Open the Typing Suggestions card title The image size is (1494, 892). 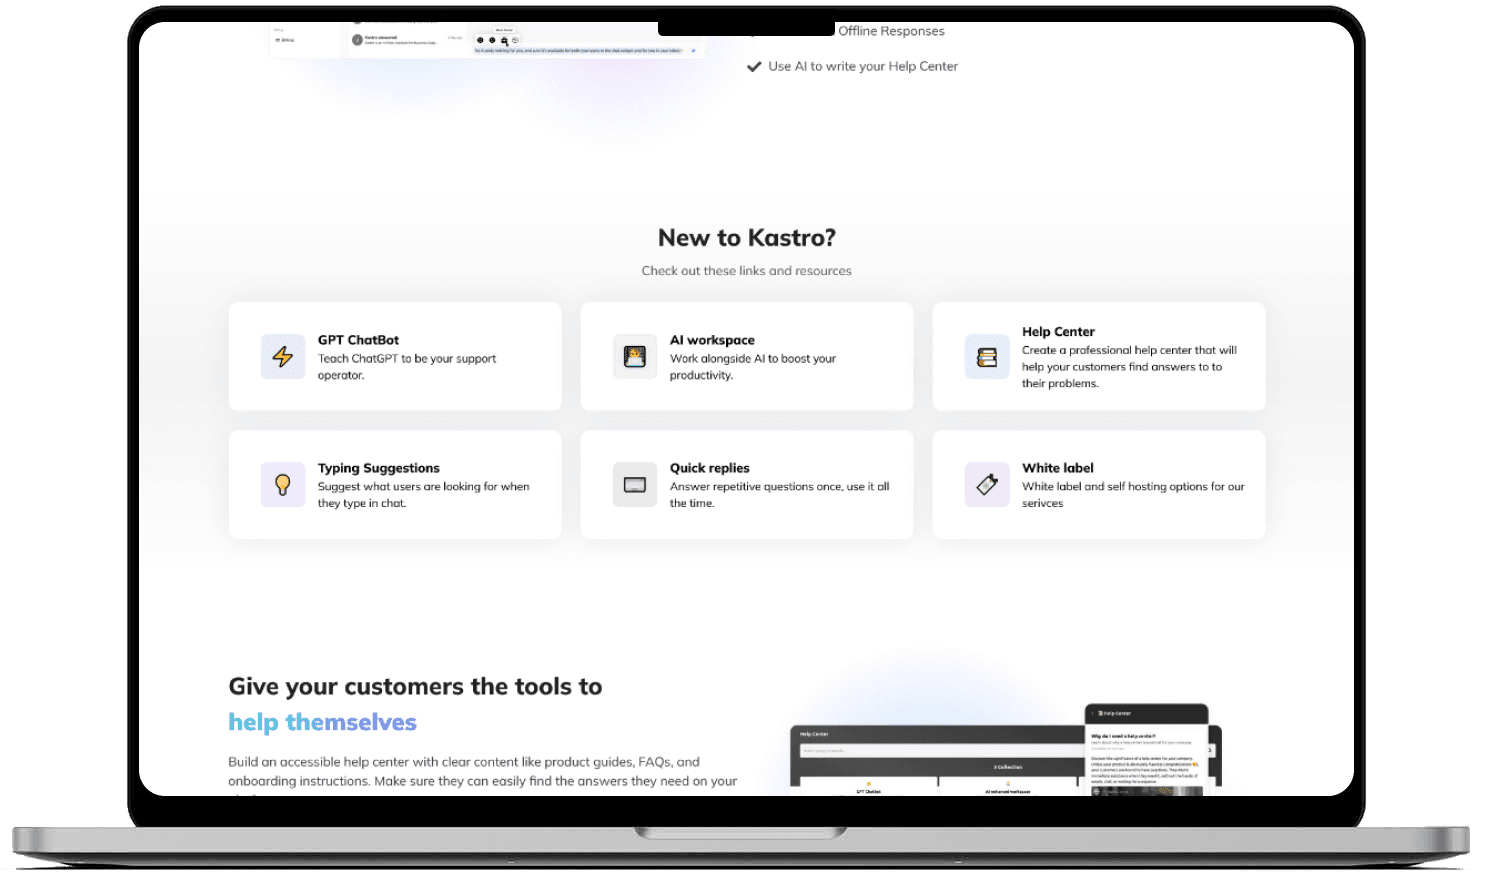coord(379,468)
